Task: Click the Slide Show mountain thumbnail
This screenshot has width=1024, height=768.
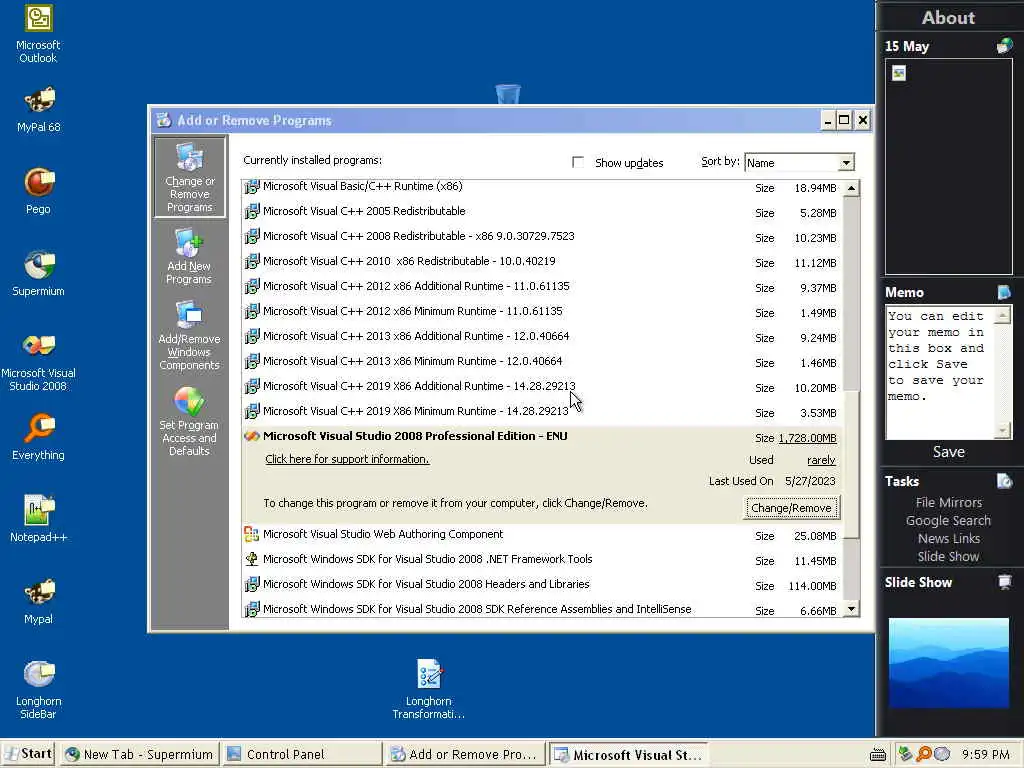Action: (x=948, y=662)
